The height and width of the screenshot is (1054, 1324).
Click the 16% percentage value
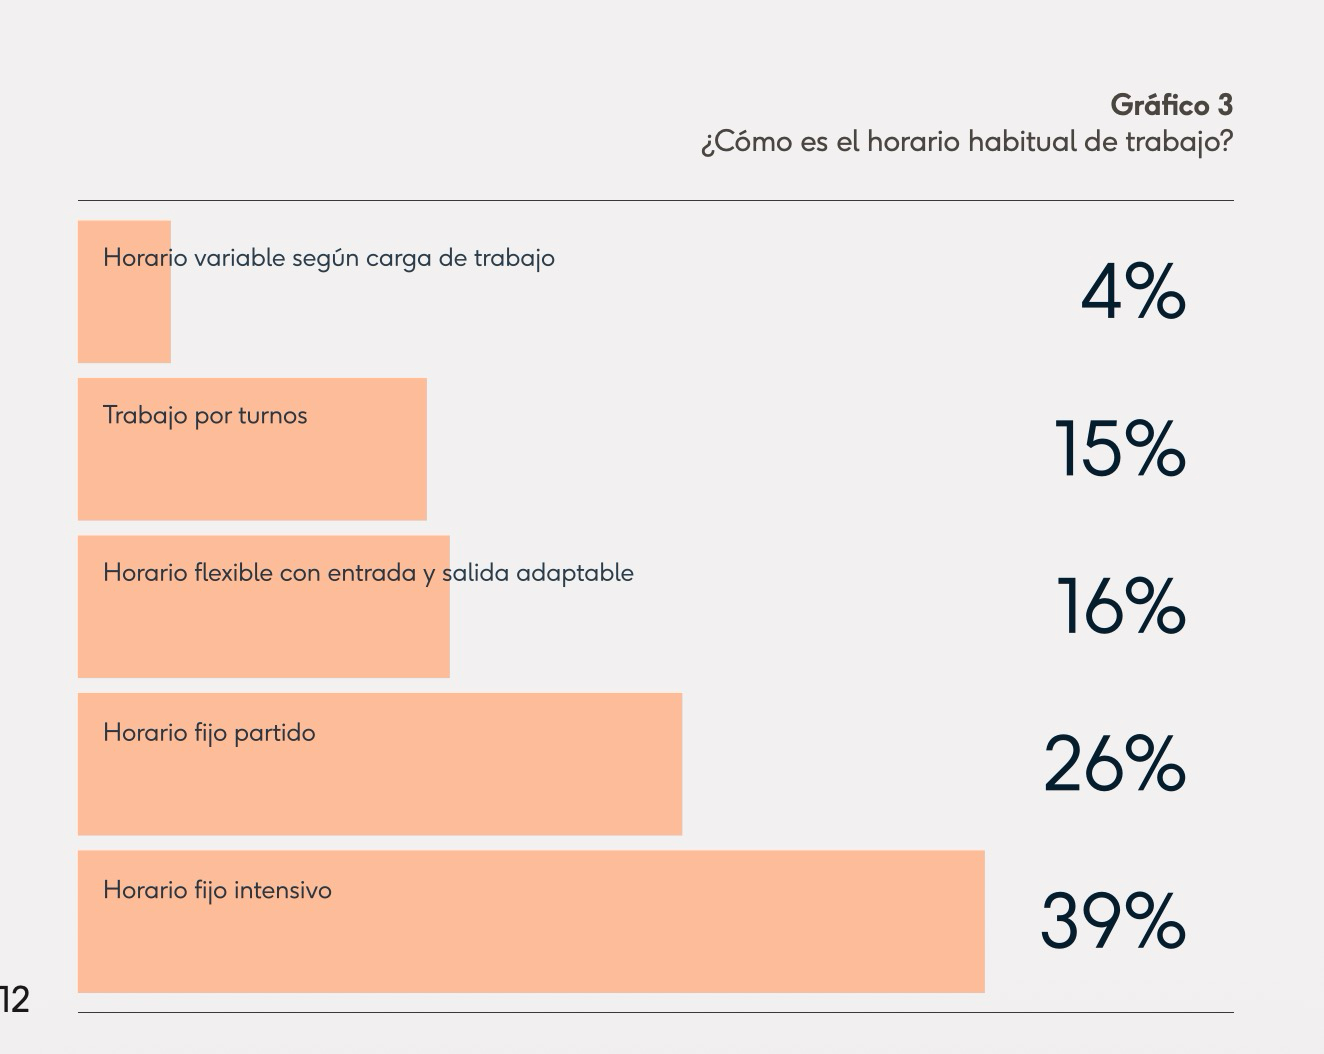1121,607
